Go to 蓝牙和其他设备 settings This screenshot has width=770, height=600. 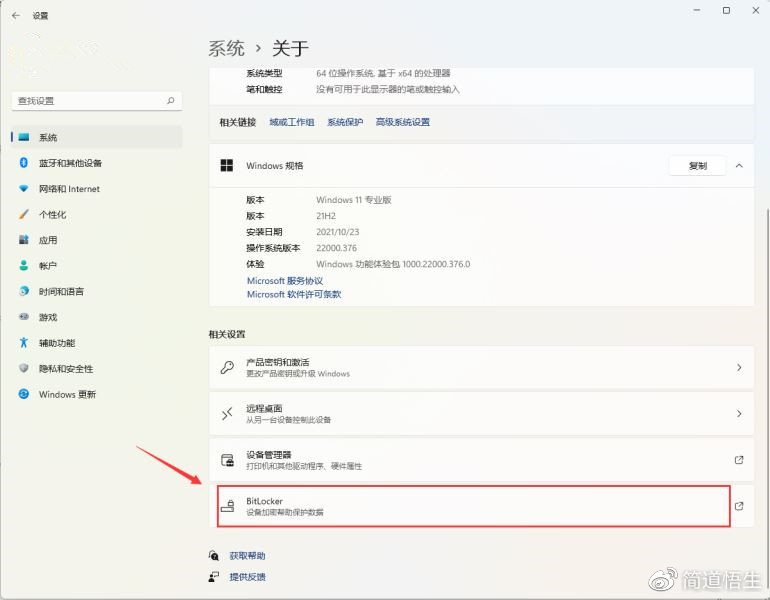[96, 163]
